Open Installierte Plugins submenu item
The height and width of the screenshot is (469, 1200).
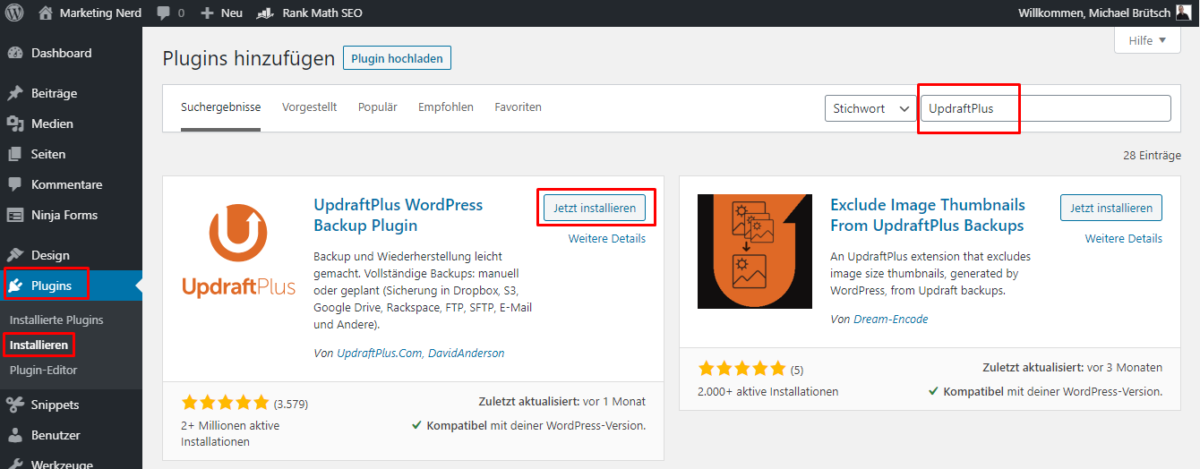pos(56,320)
